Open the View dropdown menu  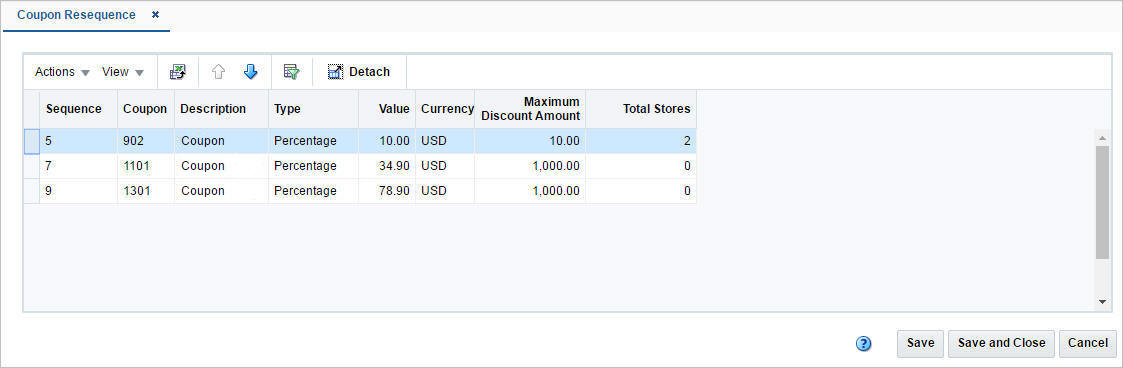click(x=122, y=72)
